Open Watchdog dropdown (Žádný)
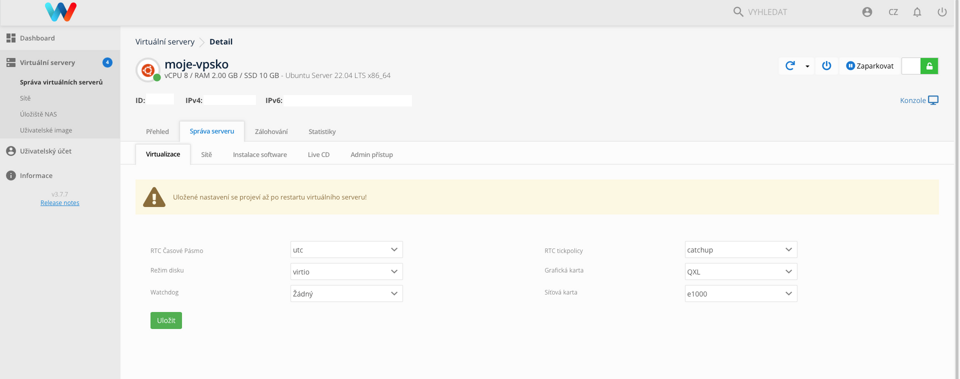This screenshot has width=960, height=379. point(347,293)
